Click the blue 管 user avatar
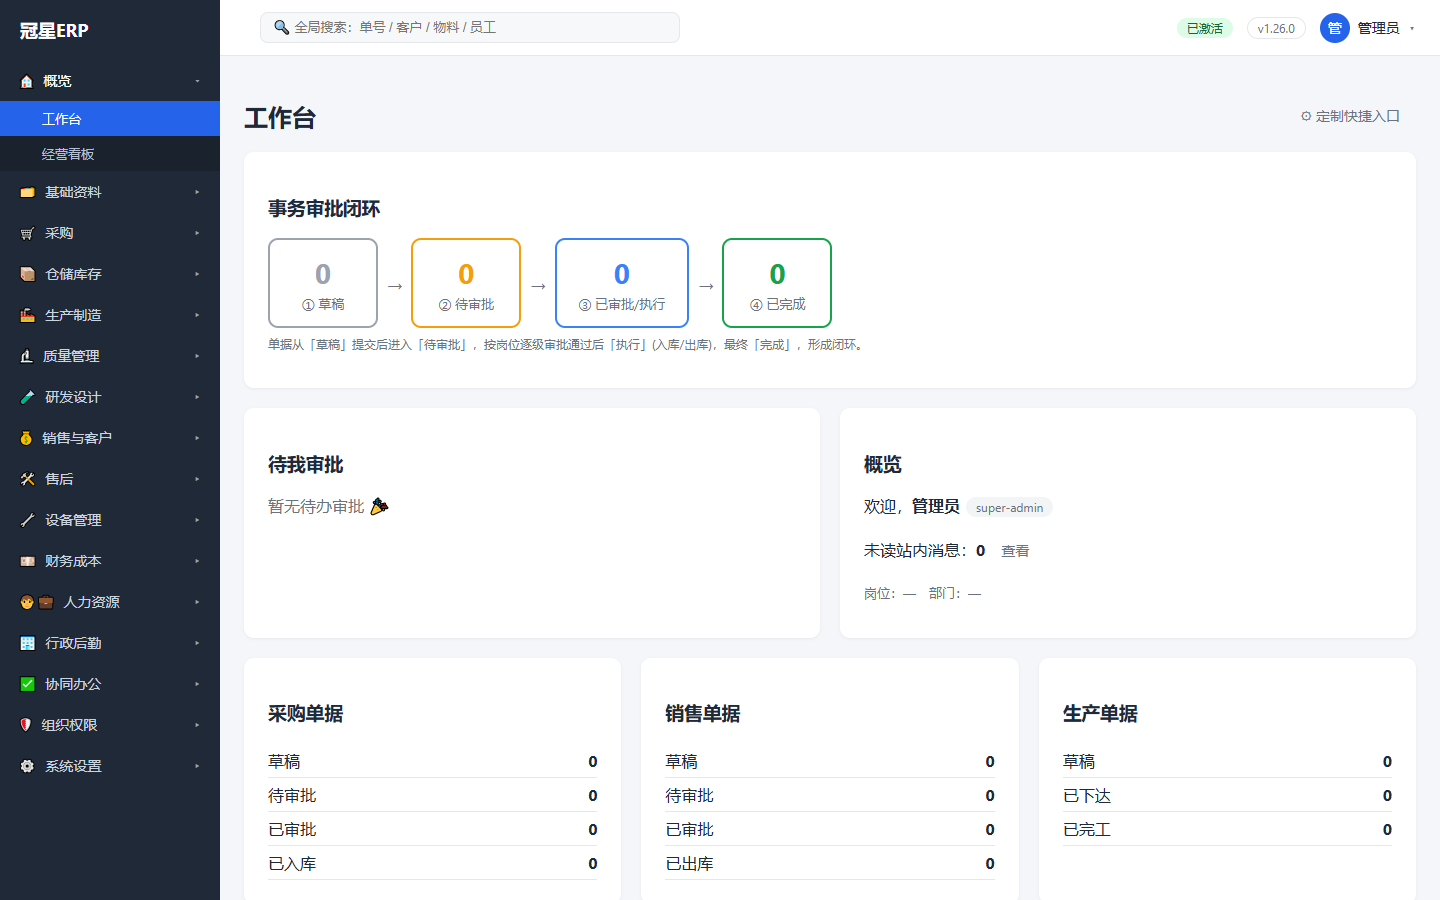Screen dimensions: 1440x900 coord(1335,28)
